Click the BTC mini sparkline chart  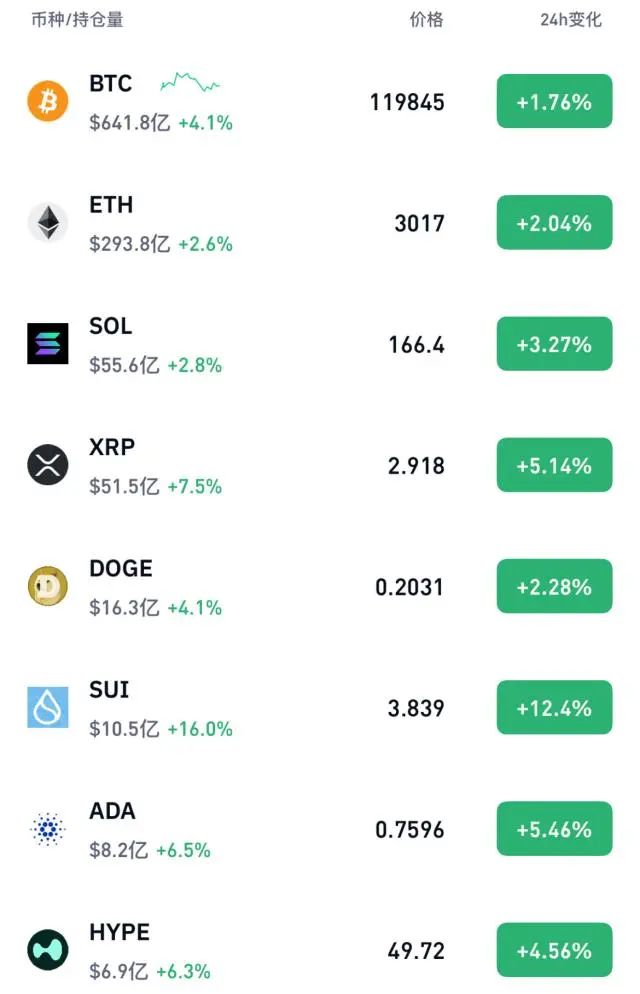(x=190, y=82)
